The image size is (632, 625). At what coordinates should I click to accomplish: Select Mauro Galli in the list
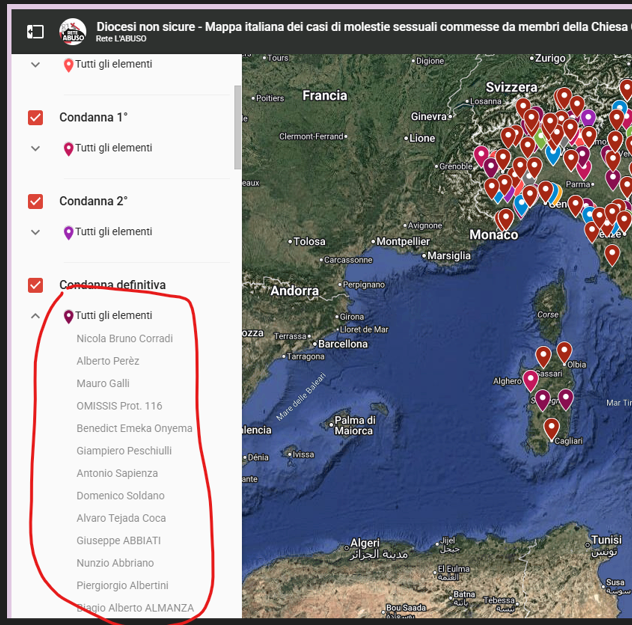(103, 384)
